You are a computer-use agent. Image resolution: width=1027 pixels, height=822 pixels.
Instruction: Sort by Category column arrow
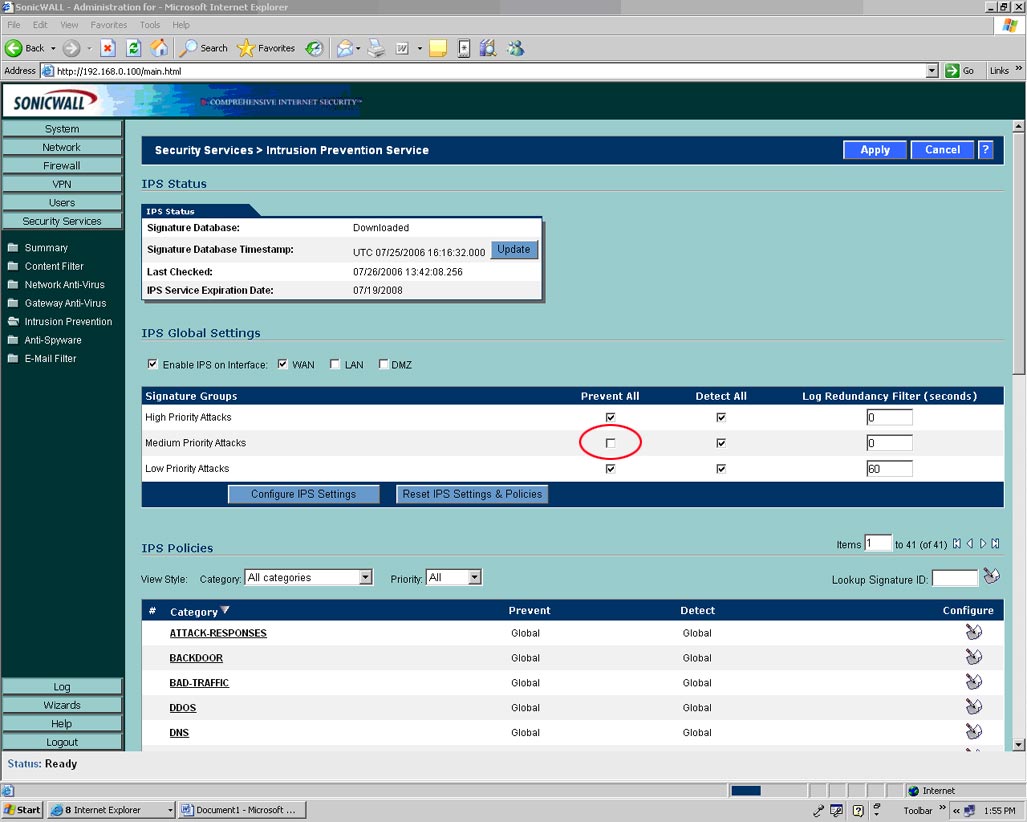pos(225,610)
